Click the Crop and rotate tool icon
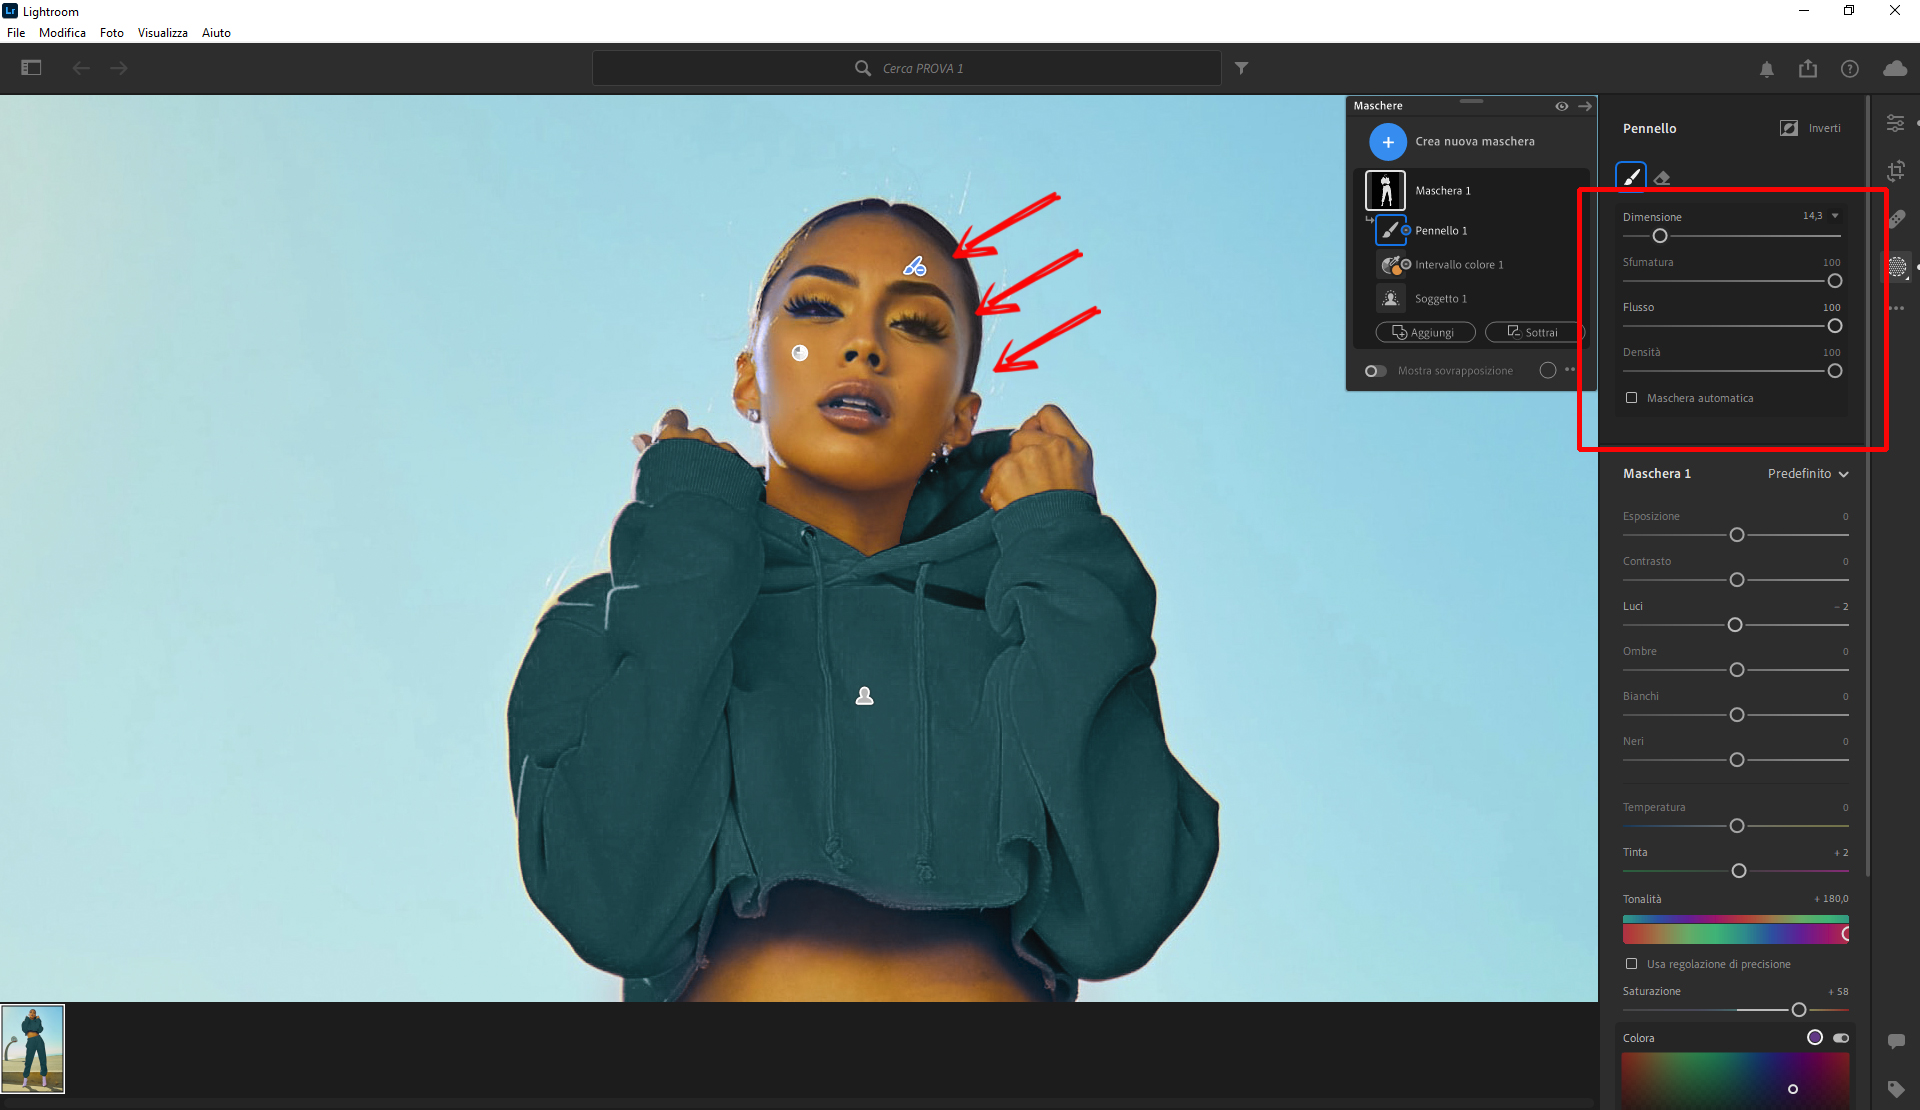This screenshot has height=1110, width=1920. (1896, 170)
